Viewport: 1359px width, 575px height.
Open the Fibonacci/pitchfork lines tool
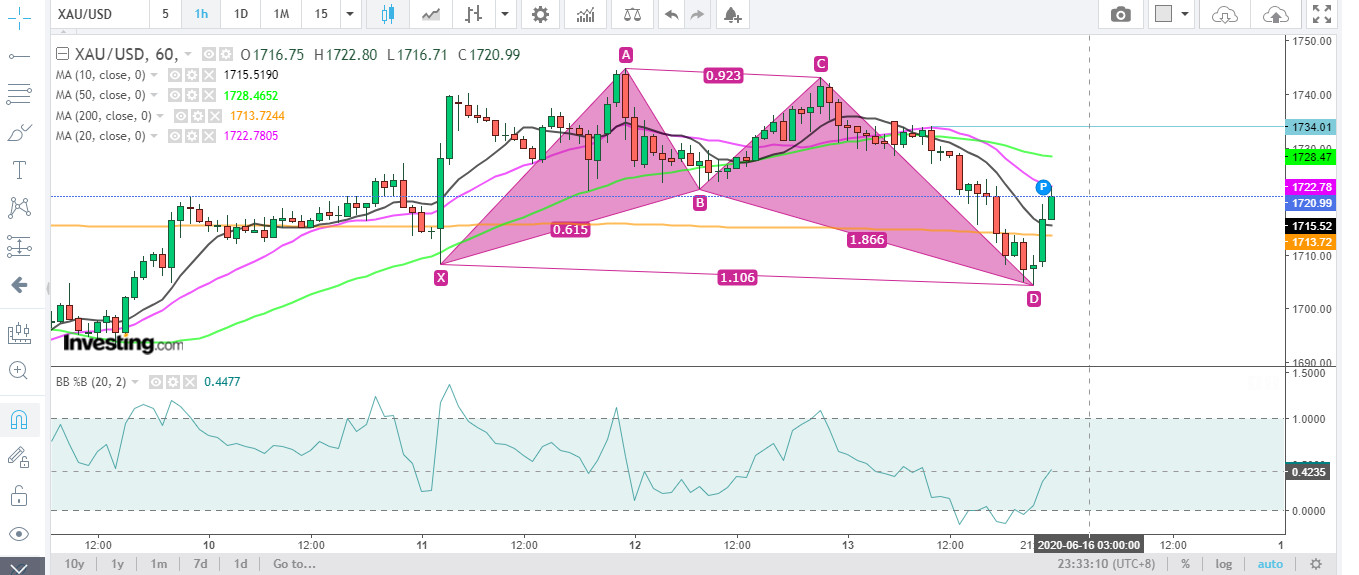[18, 94]
